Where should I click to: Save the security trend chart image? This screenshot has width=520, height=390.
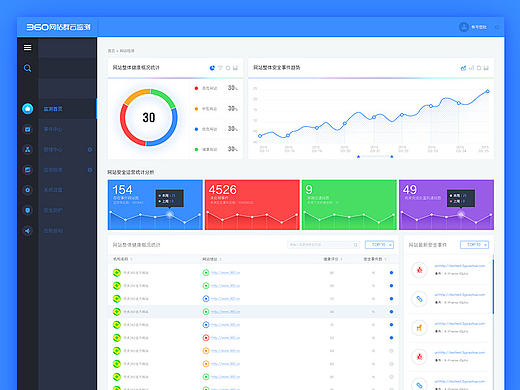pos(486,68)
